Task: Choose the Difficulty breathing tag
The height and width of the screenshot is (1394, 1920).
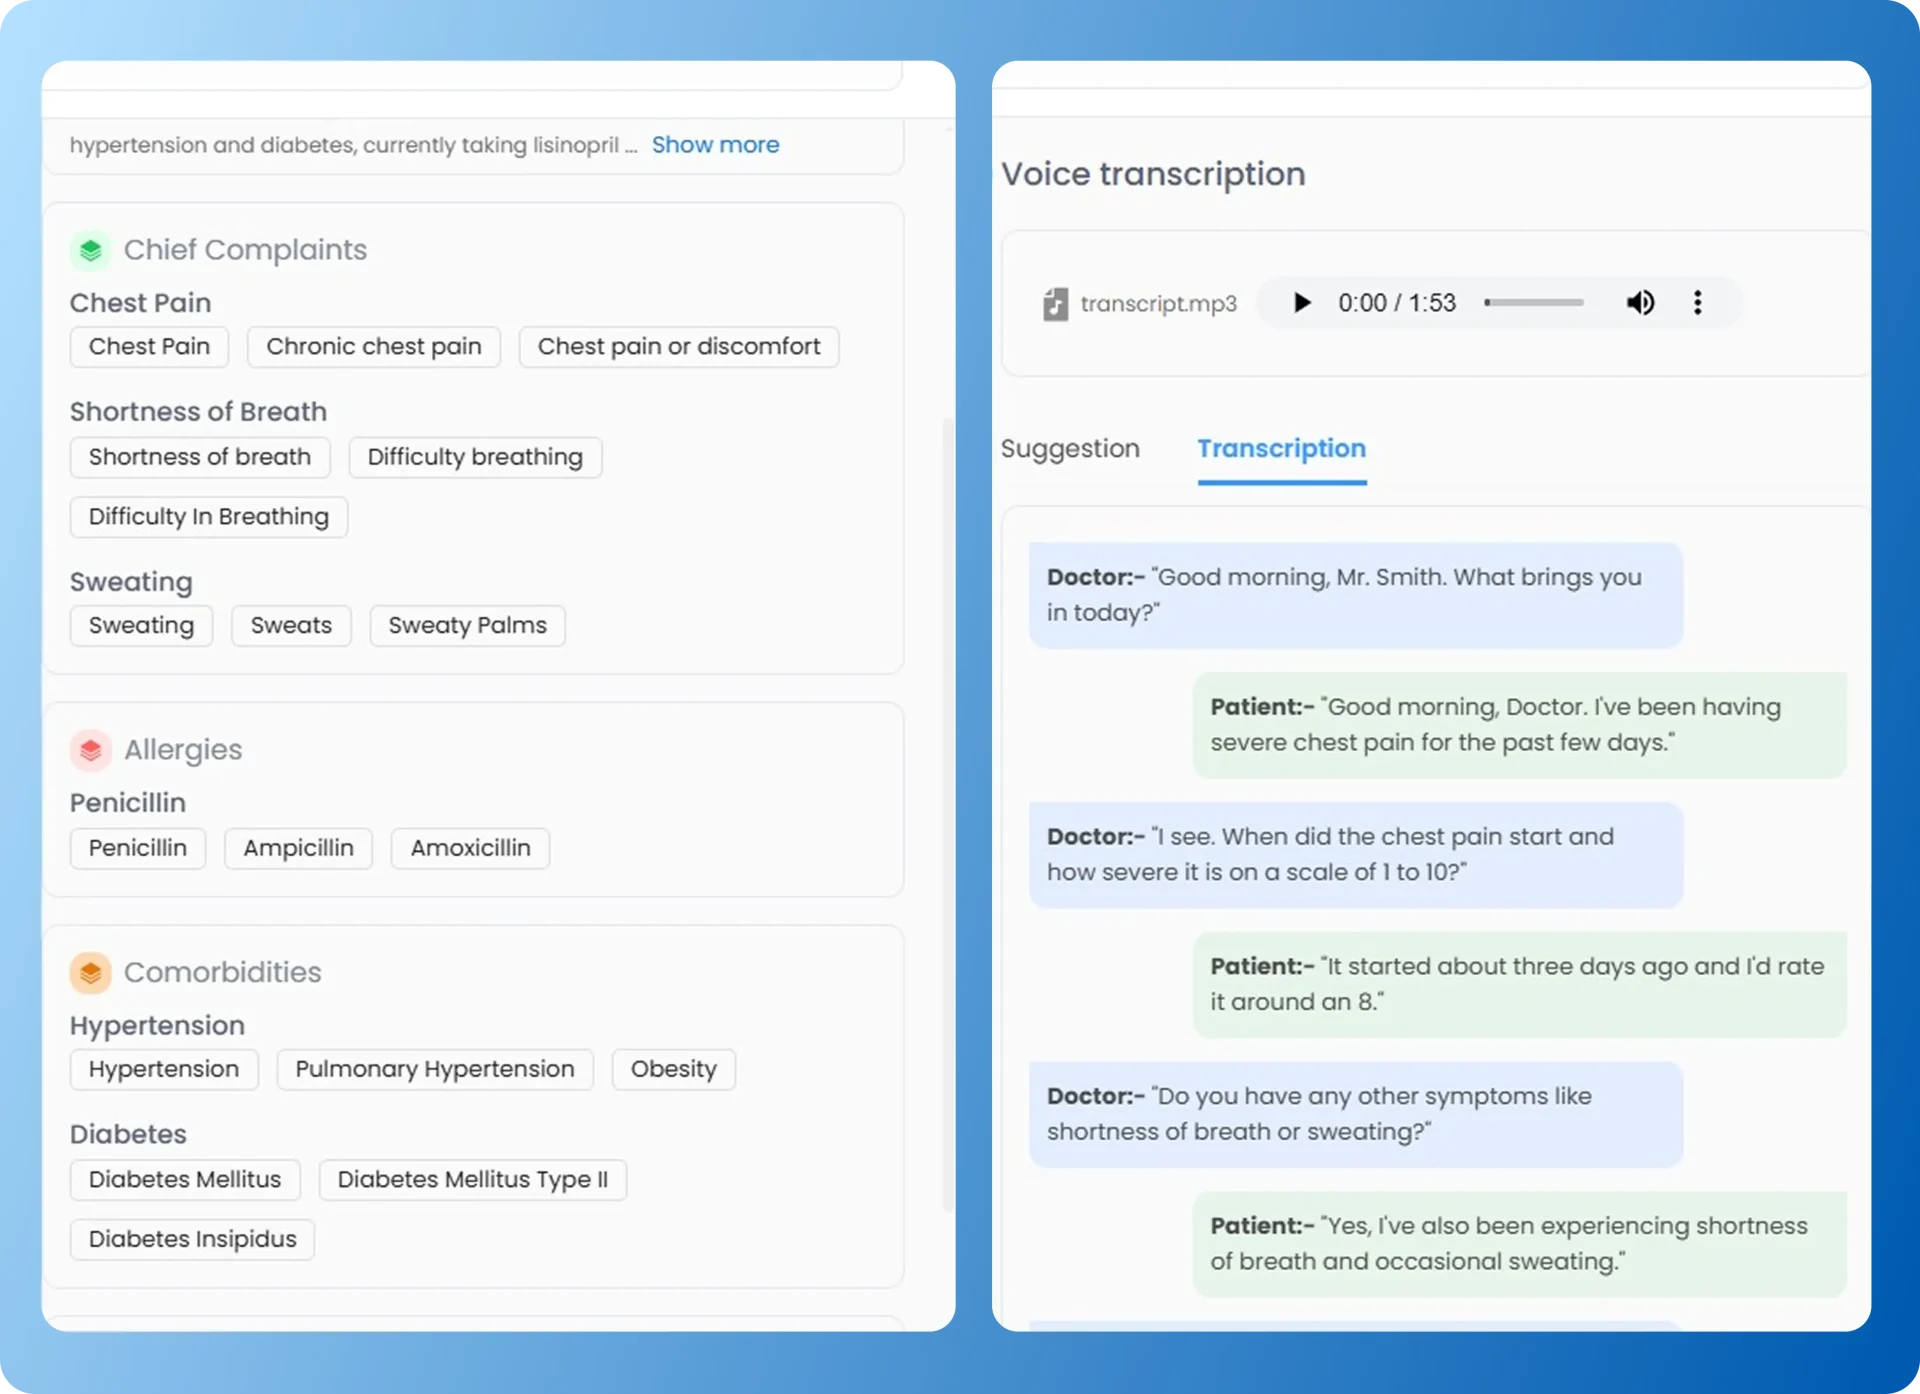Action: click(x=475, y=457)
